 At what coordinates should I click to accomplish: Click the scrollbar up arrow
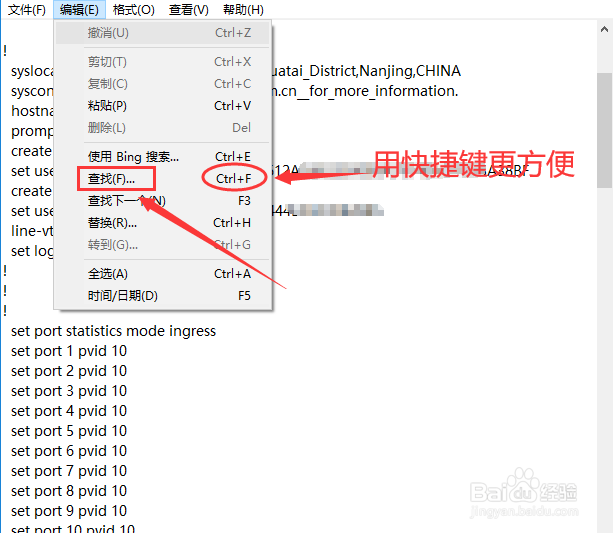click(x=604, y=29)
